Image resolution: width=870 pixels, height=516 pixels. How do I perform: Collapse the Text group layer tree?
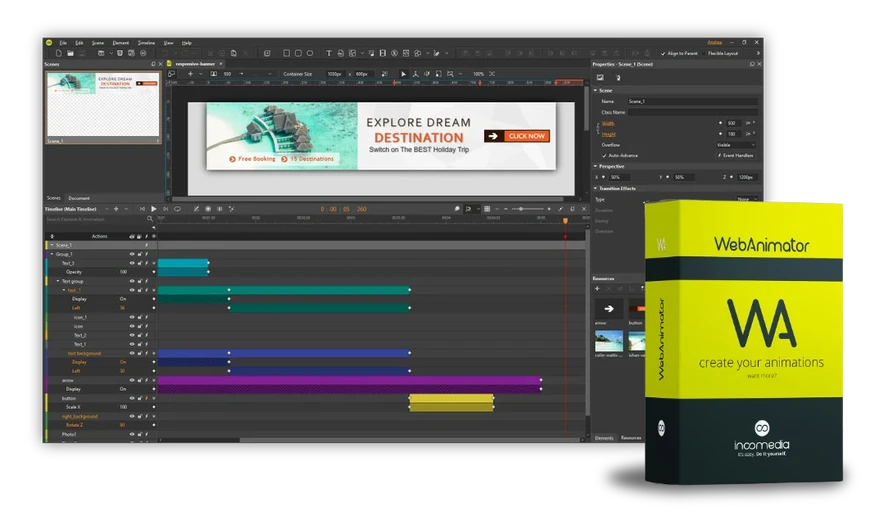[56, 281]
